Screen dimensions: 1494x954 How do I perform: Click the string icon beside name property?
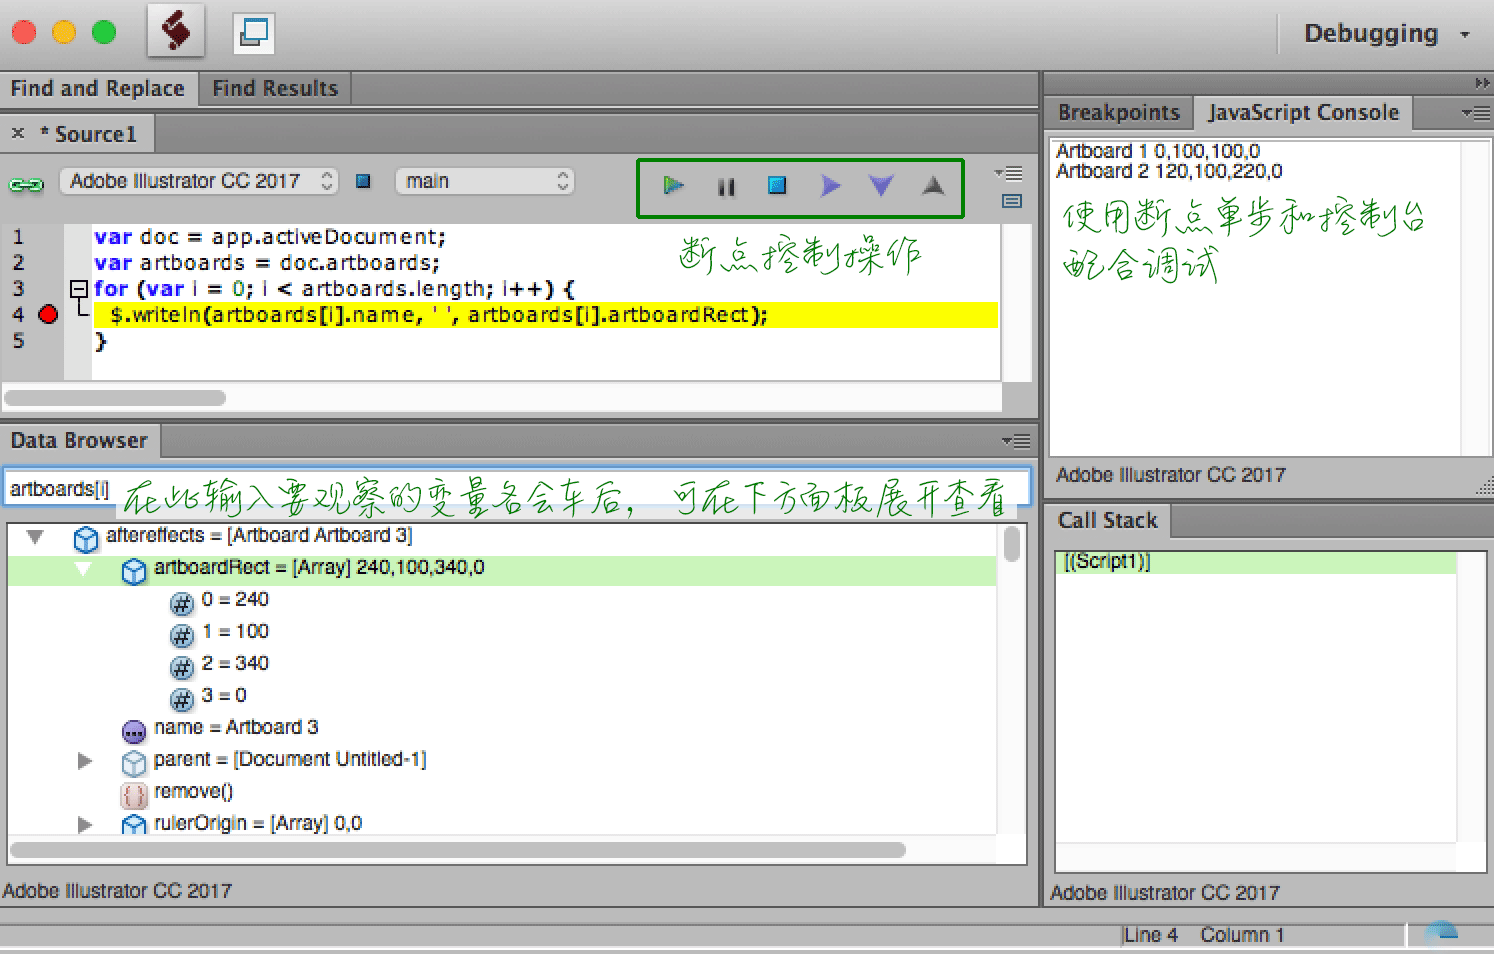[134, 732]
